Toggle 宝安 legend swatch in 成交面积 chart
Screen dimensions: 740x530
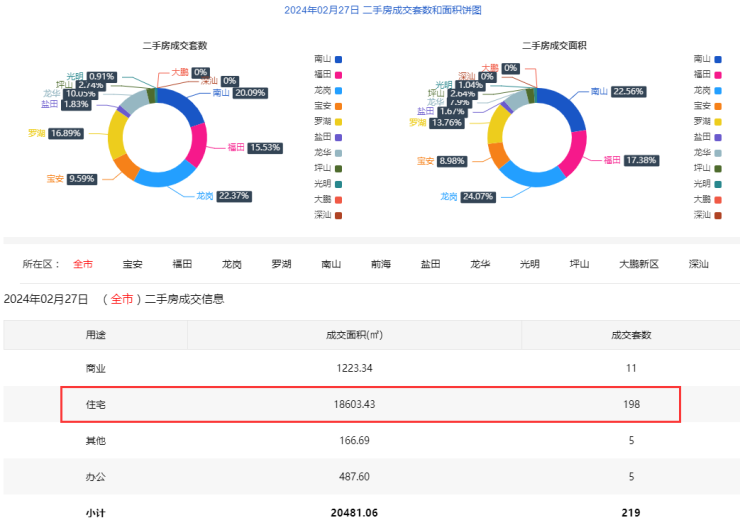click(718, 106)
